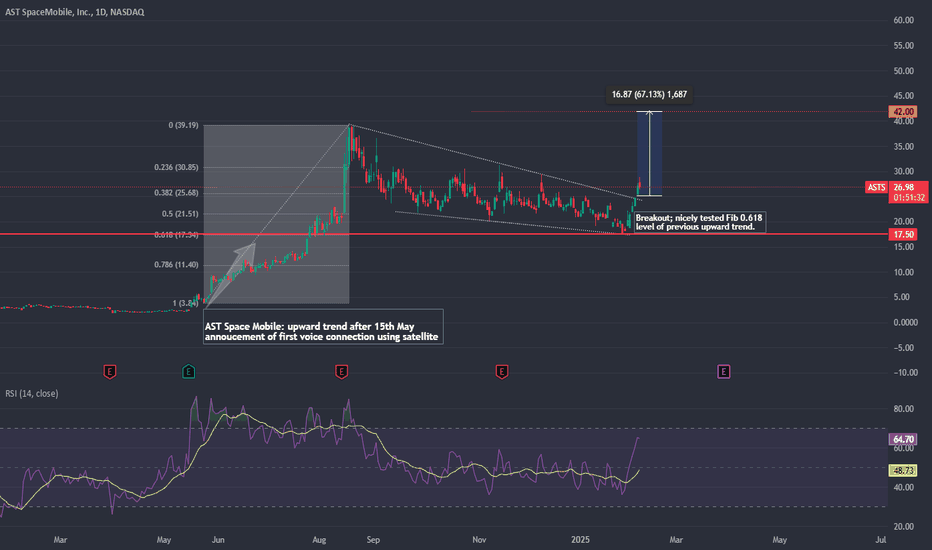932x550 pixels.
Task: Click the 55.00 price scale value
Action: tap(903, 46)
